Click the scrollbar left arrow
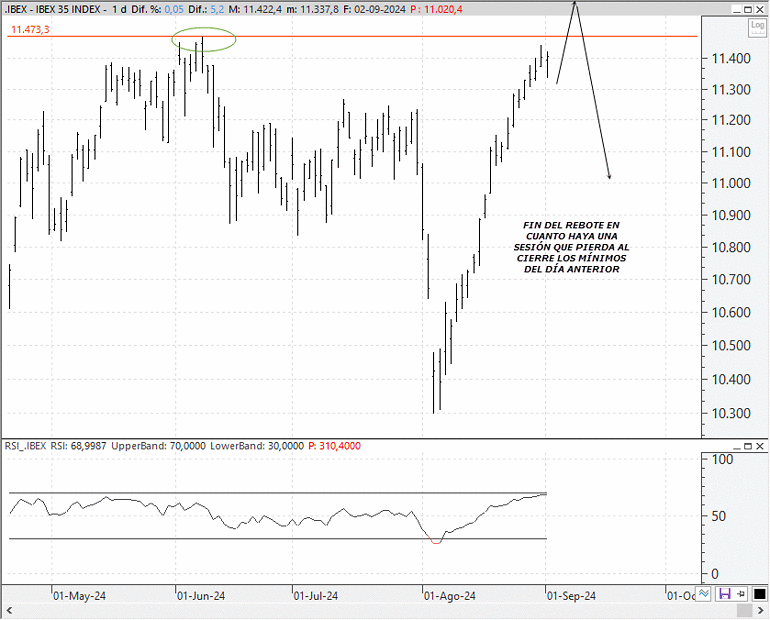 tap(9, 611)
